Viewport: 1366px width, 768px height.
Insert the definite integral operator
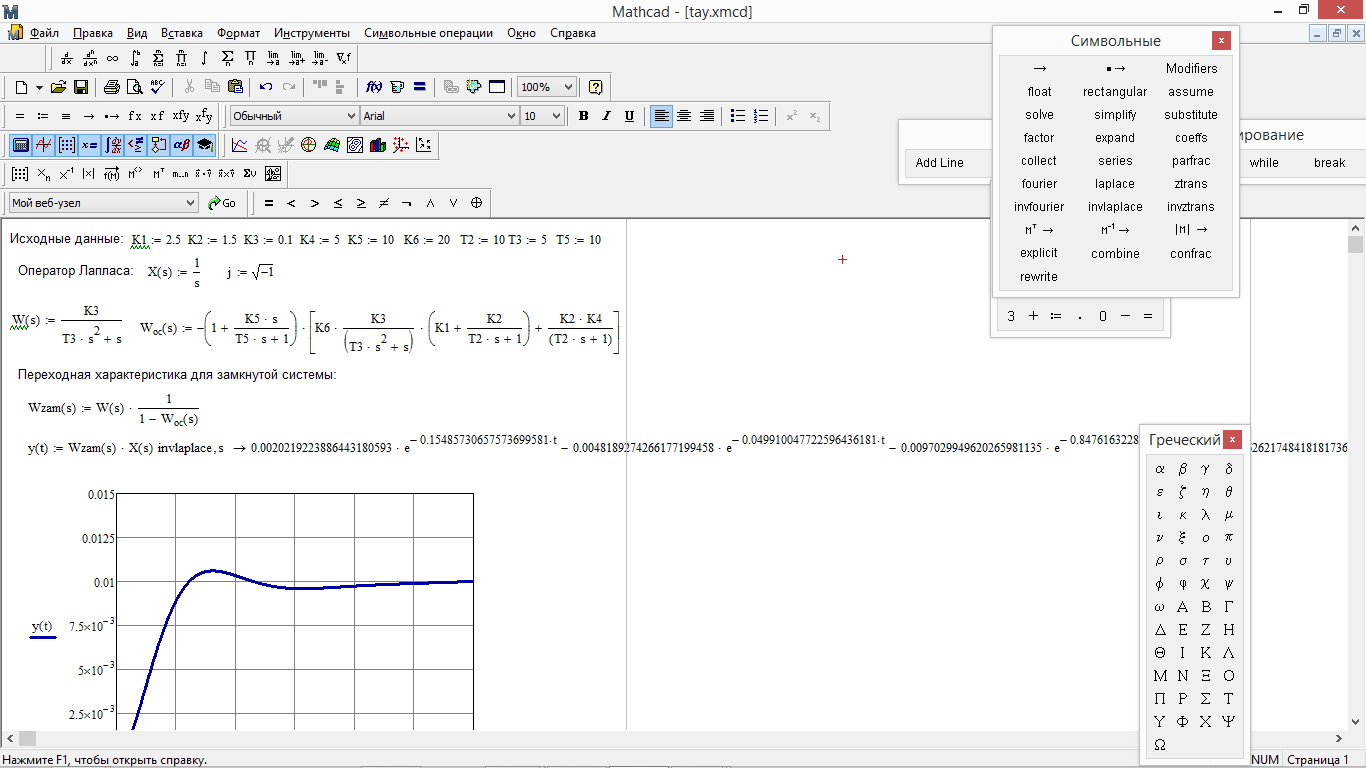(x=134, y=58)
